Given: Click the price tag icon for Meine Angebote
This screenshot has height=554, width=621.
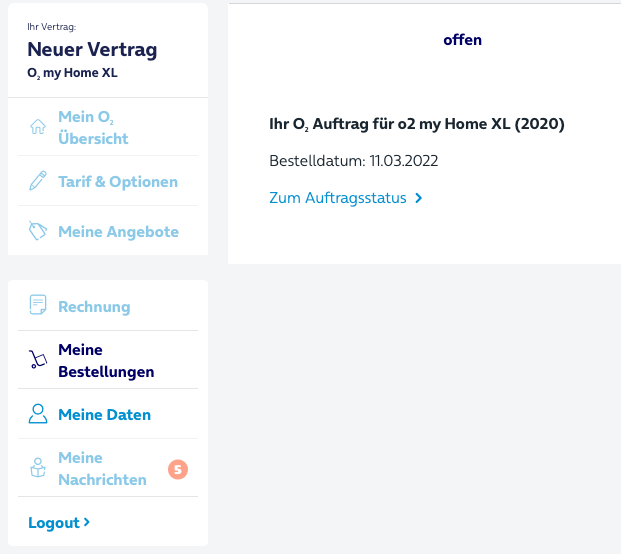Looking at the screenshot, I should [x=38, y=231].
